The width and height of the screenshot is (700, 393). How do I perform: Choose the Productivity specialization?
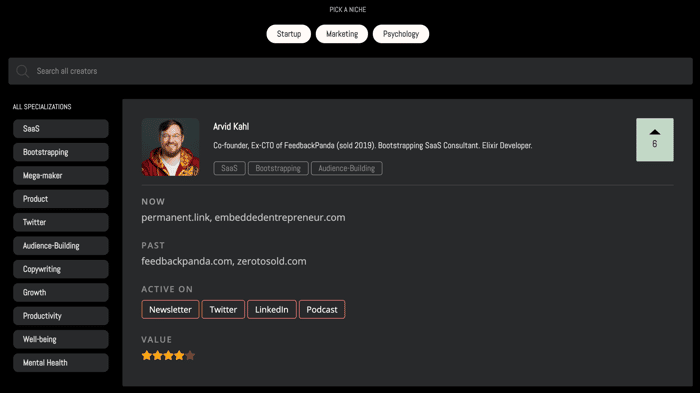pyautogui.click(x=61, y=316)
